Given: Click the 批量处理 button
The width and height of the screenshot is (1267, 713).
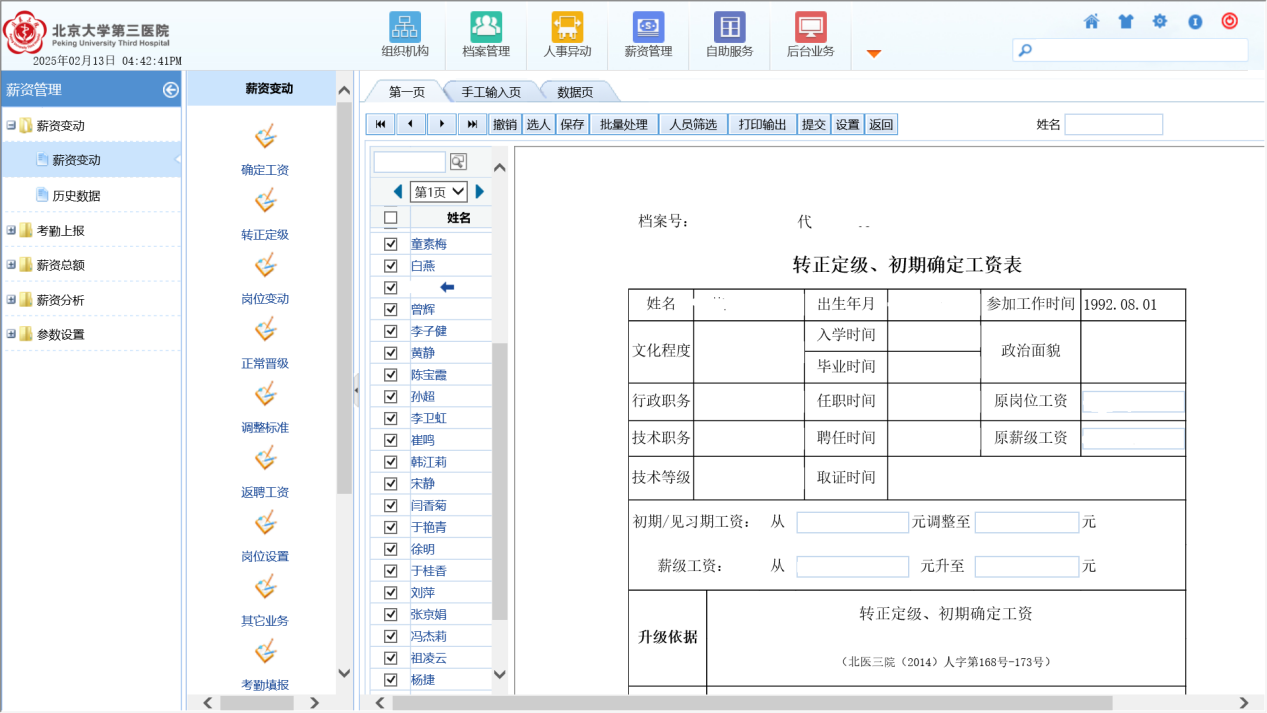Looking at the screenshot, I should tap(623, 124).
